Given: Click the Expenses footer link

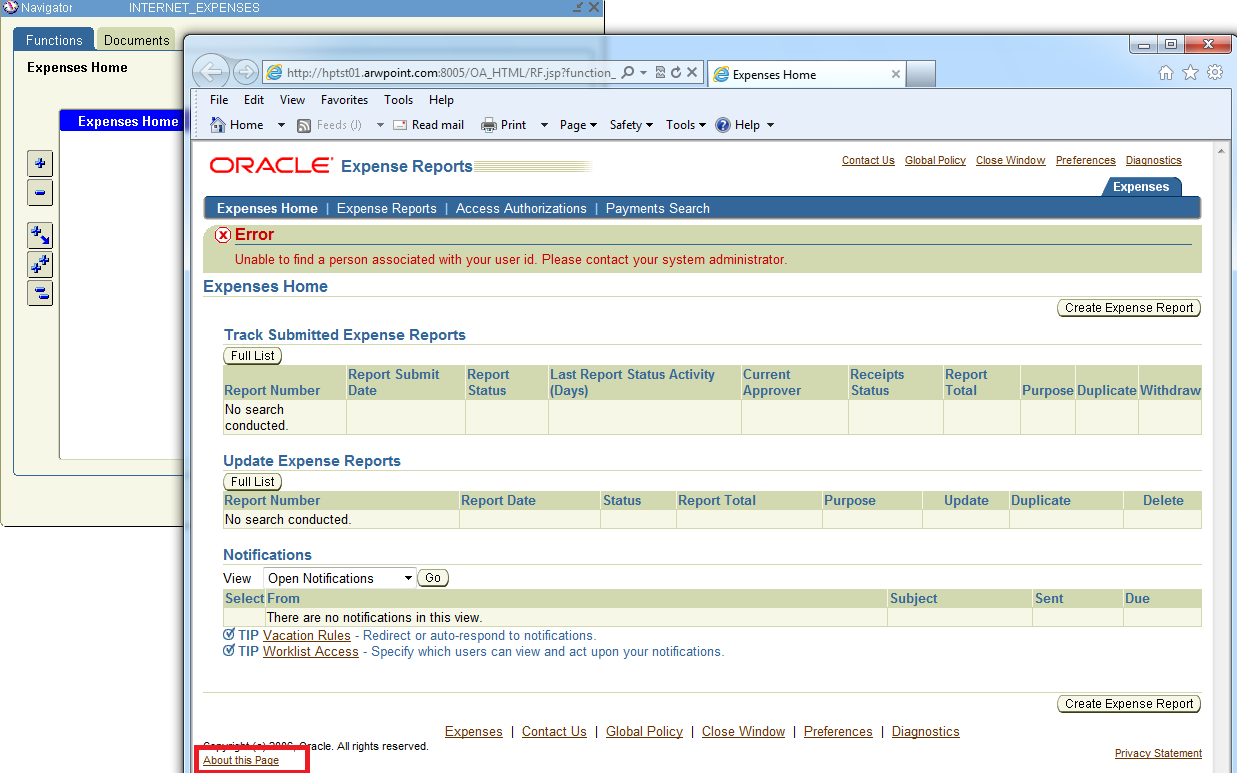Looking at the screenshot, I should [x=474, y=732].
